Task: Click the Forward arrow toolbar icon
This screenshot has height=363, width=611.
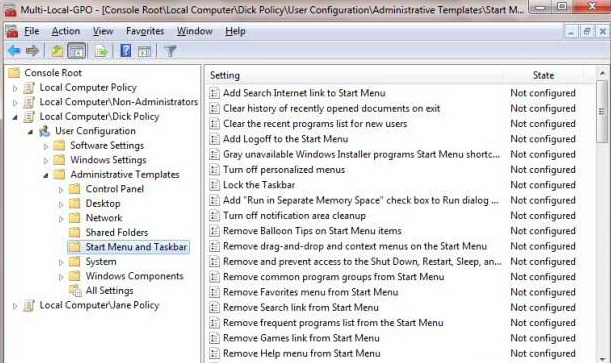Action: coord(32,51)
